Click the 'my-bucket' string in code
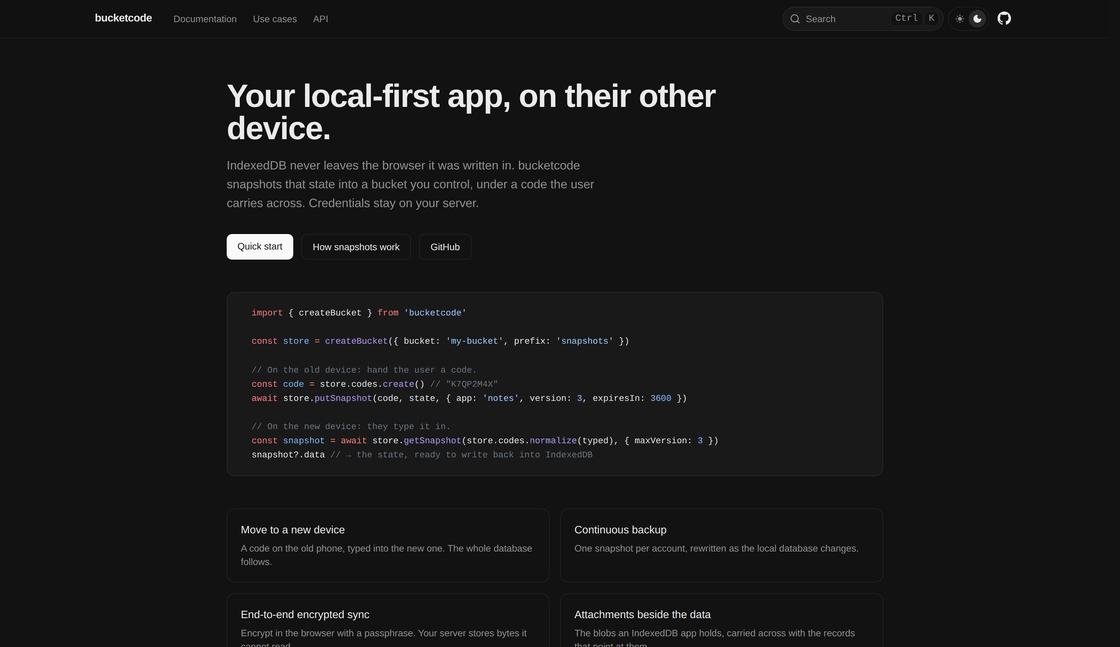This screenshot has width=1120, height=647. (474, 341)
